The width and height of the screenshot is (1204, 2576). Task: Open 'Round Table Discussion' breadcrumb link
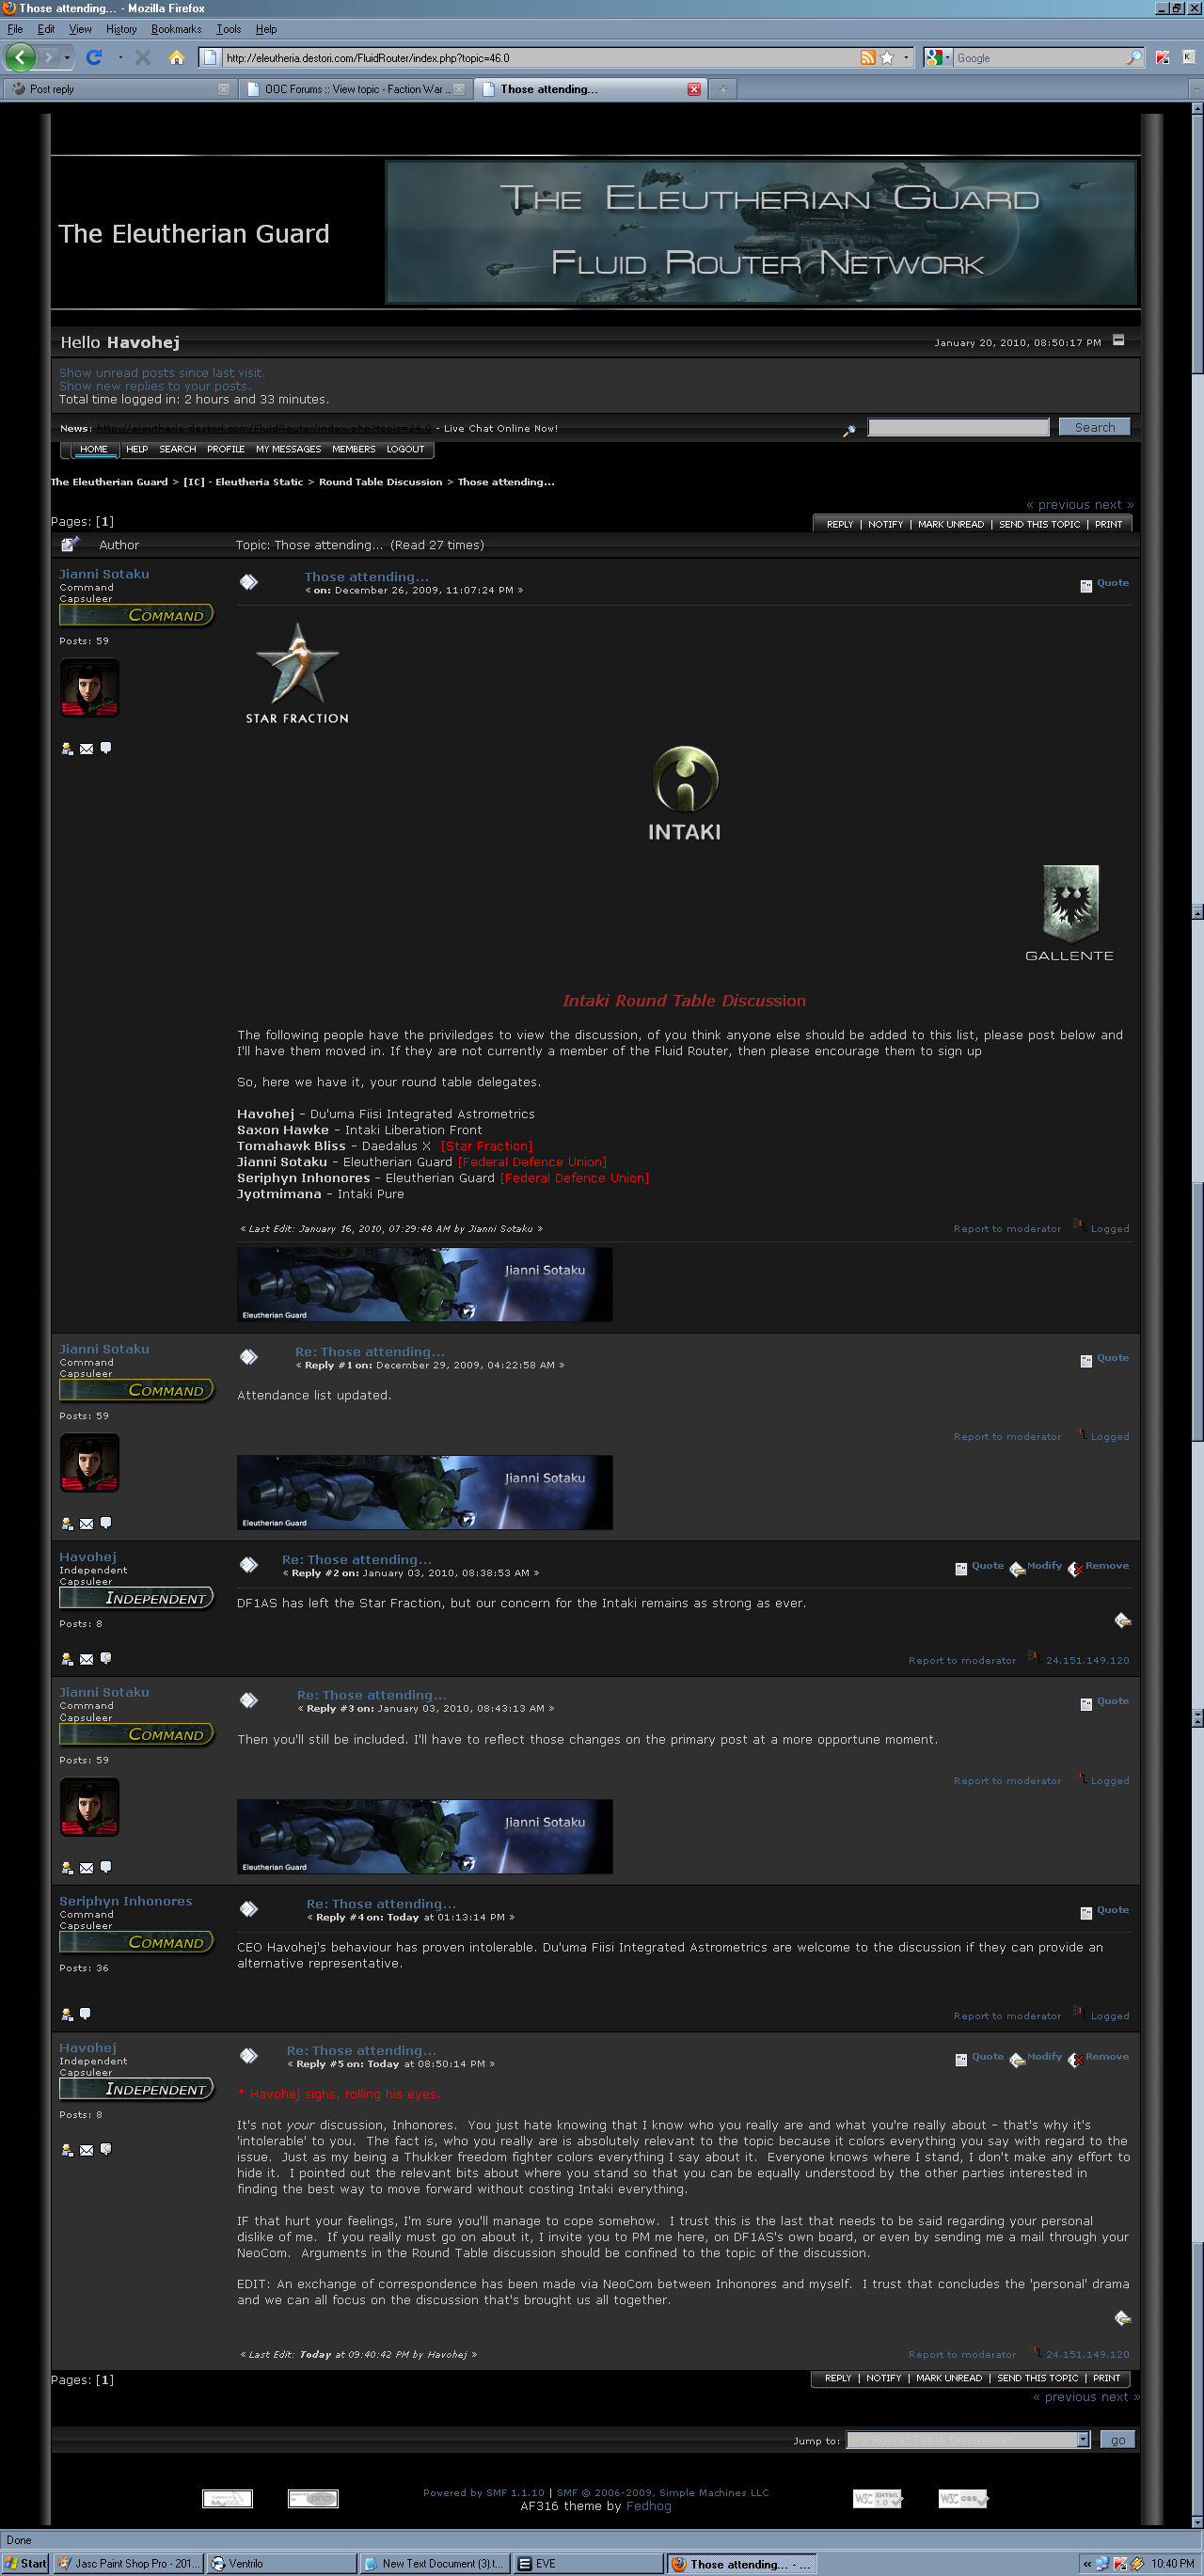click(380, 482)
